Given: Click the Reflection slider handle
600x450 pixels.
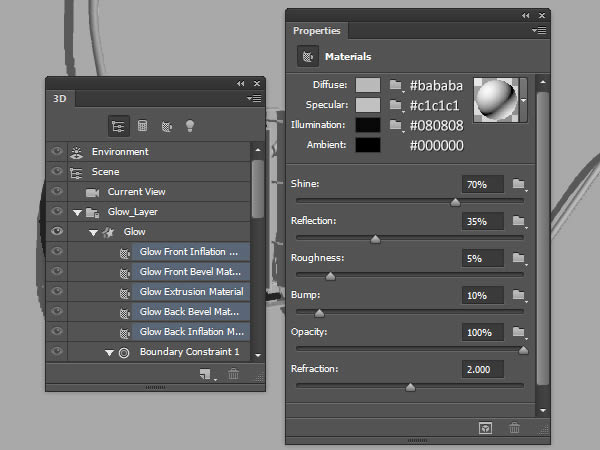Looking at the screenshot, I should pos(375,239).
